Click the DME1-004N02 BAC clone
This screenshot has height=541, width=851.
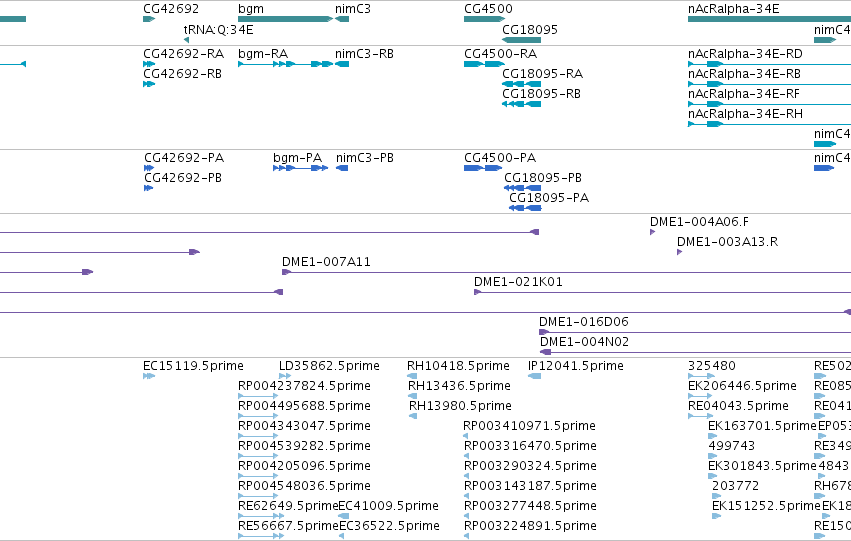point(695,352)
